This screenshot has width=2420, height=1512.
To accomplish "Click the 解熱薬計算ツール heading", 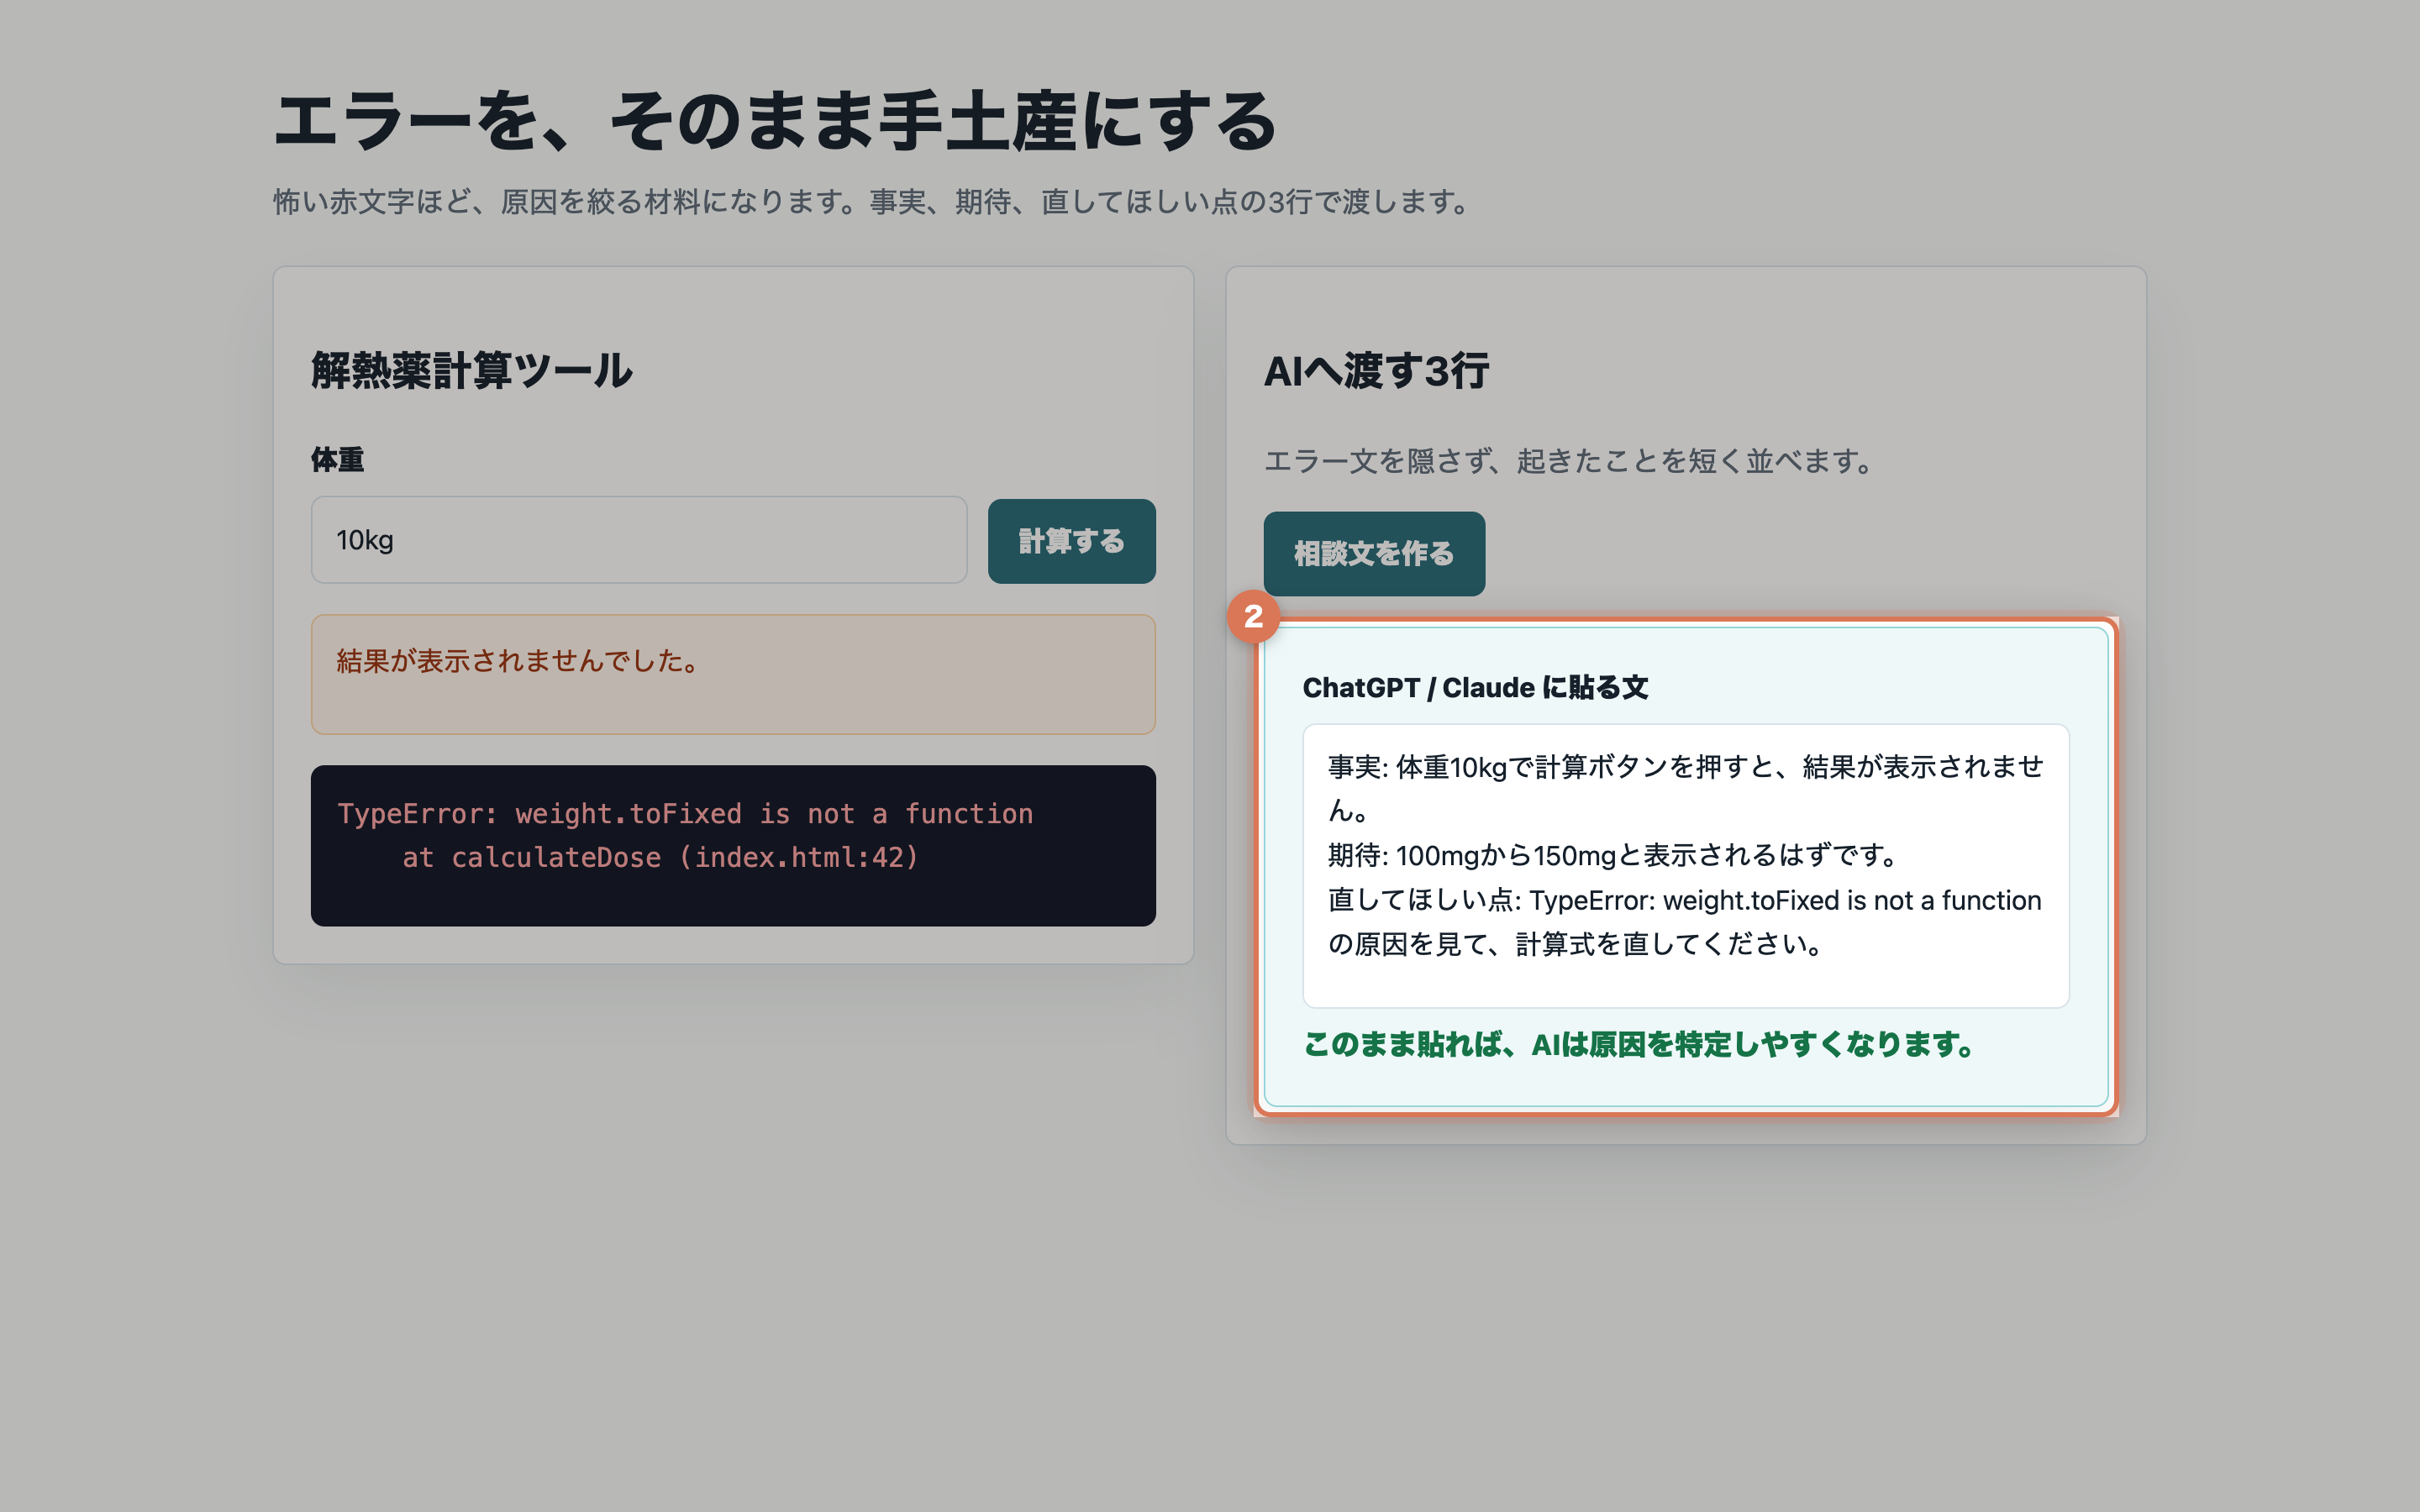I will click(471, 370).
